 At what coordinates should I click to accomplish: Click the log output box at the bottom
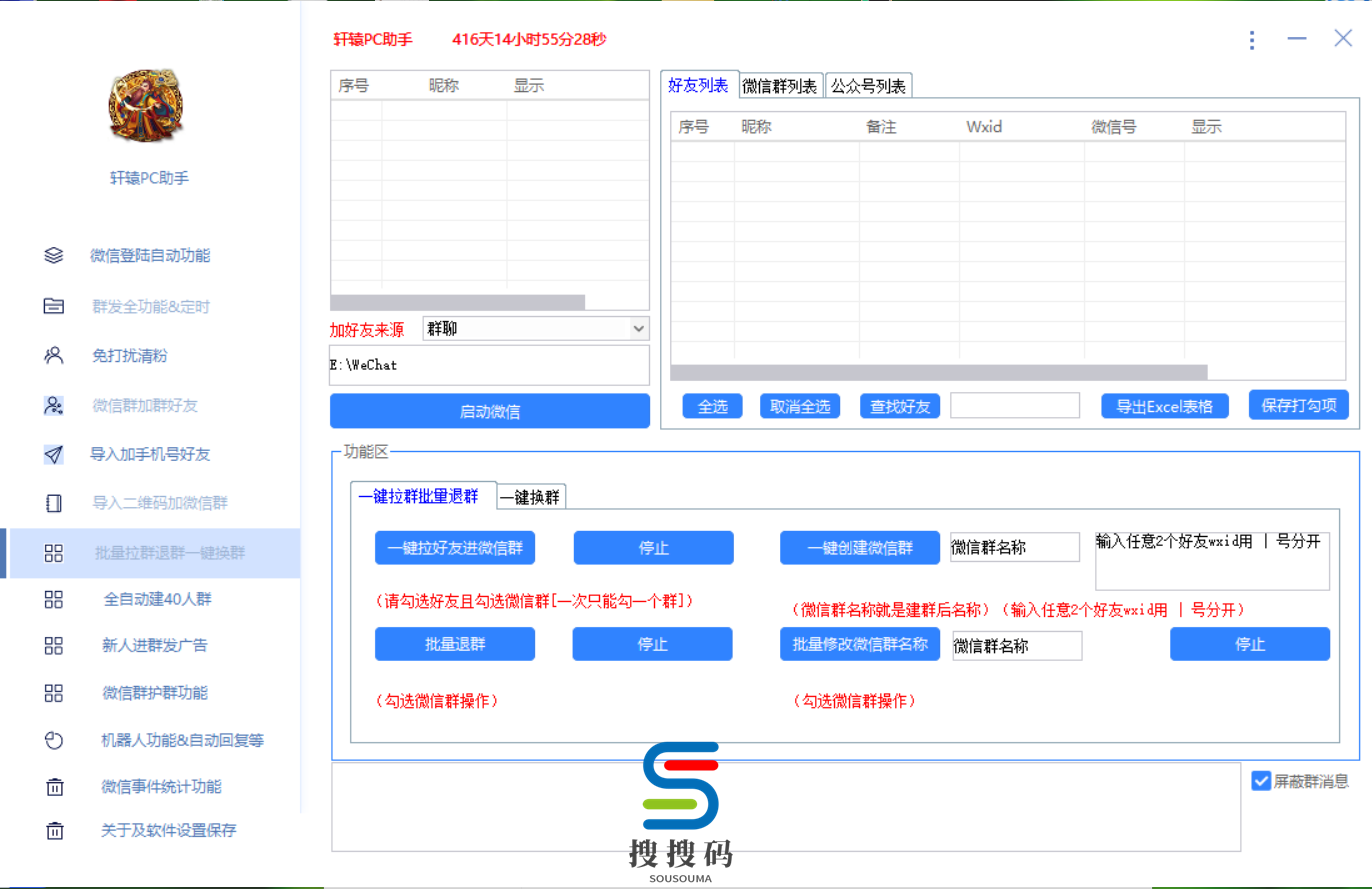pos(786,807)
